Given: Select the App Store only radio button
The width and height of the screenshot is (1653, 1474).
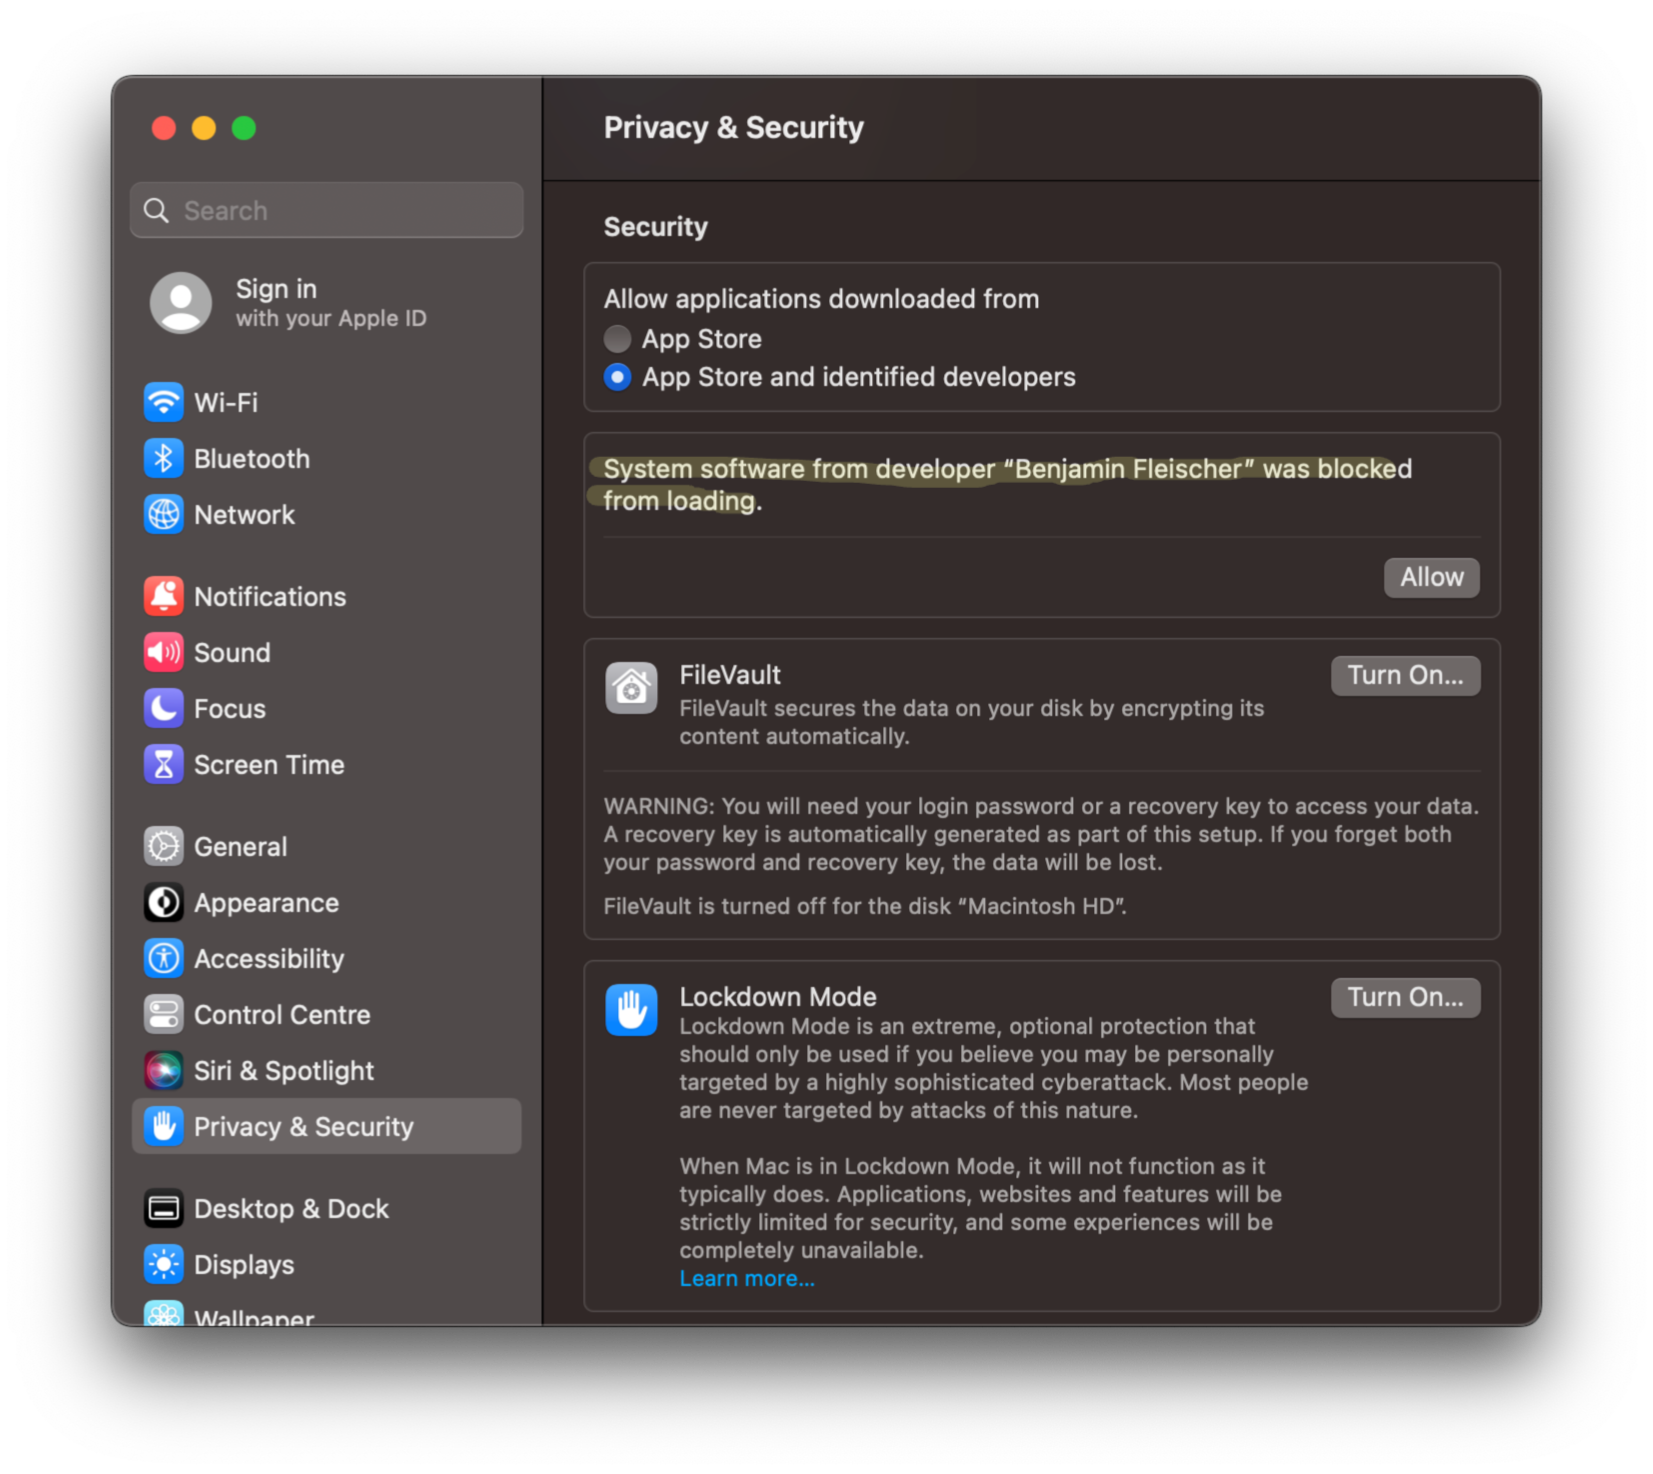Looking at the screenshot, I should [617, 339].
